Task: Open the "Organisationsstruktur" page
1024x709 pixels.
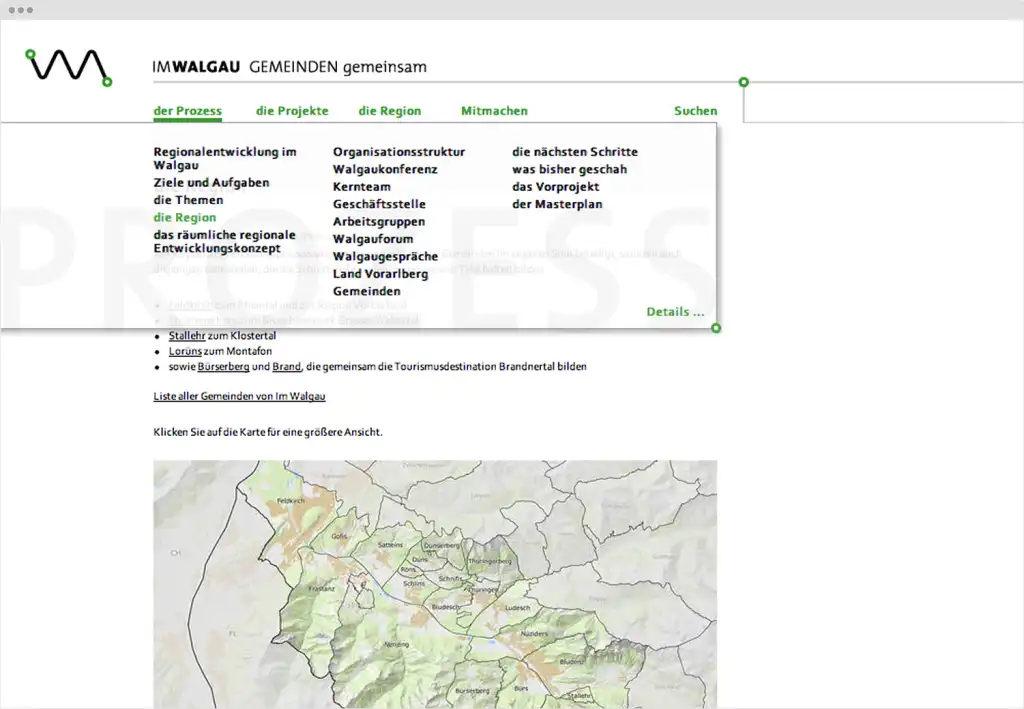Action: tap(400, 151)
